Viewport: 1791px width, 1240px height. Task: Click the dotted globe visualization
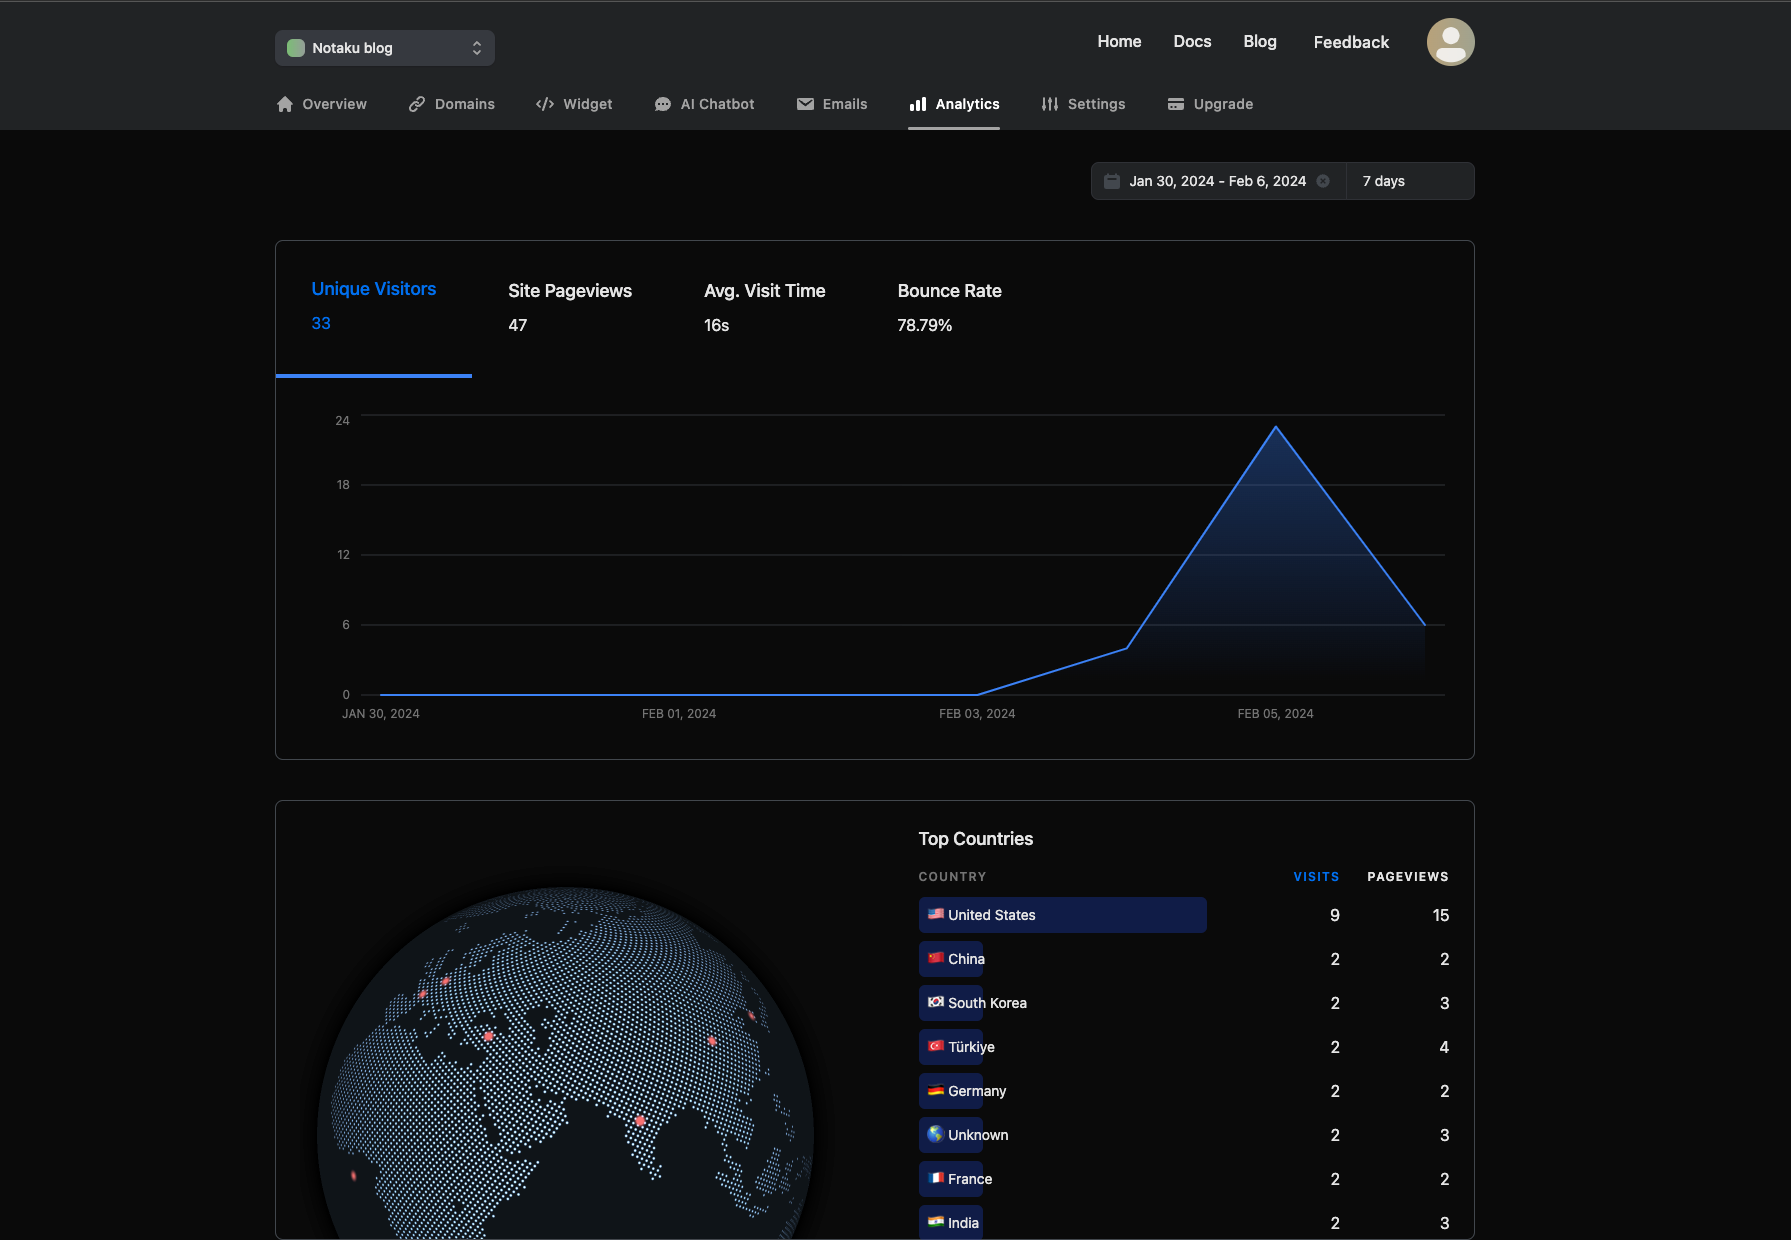(x=565, y=1062)
